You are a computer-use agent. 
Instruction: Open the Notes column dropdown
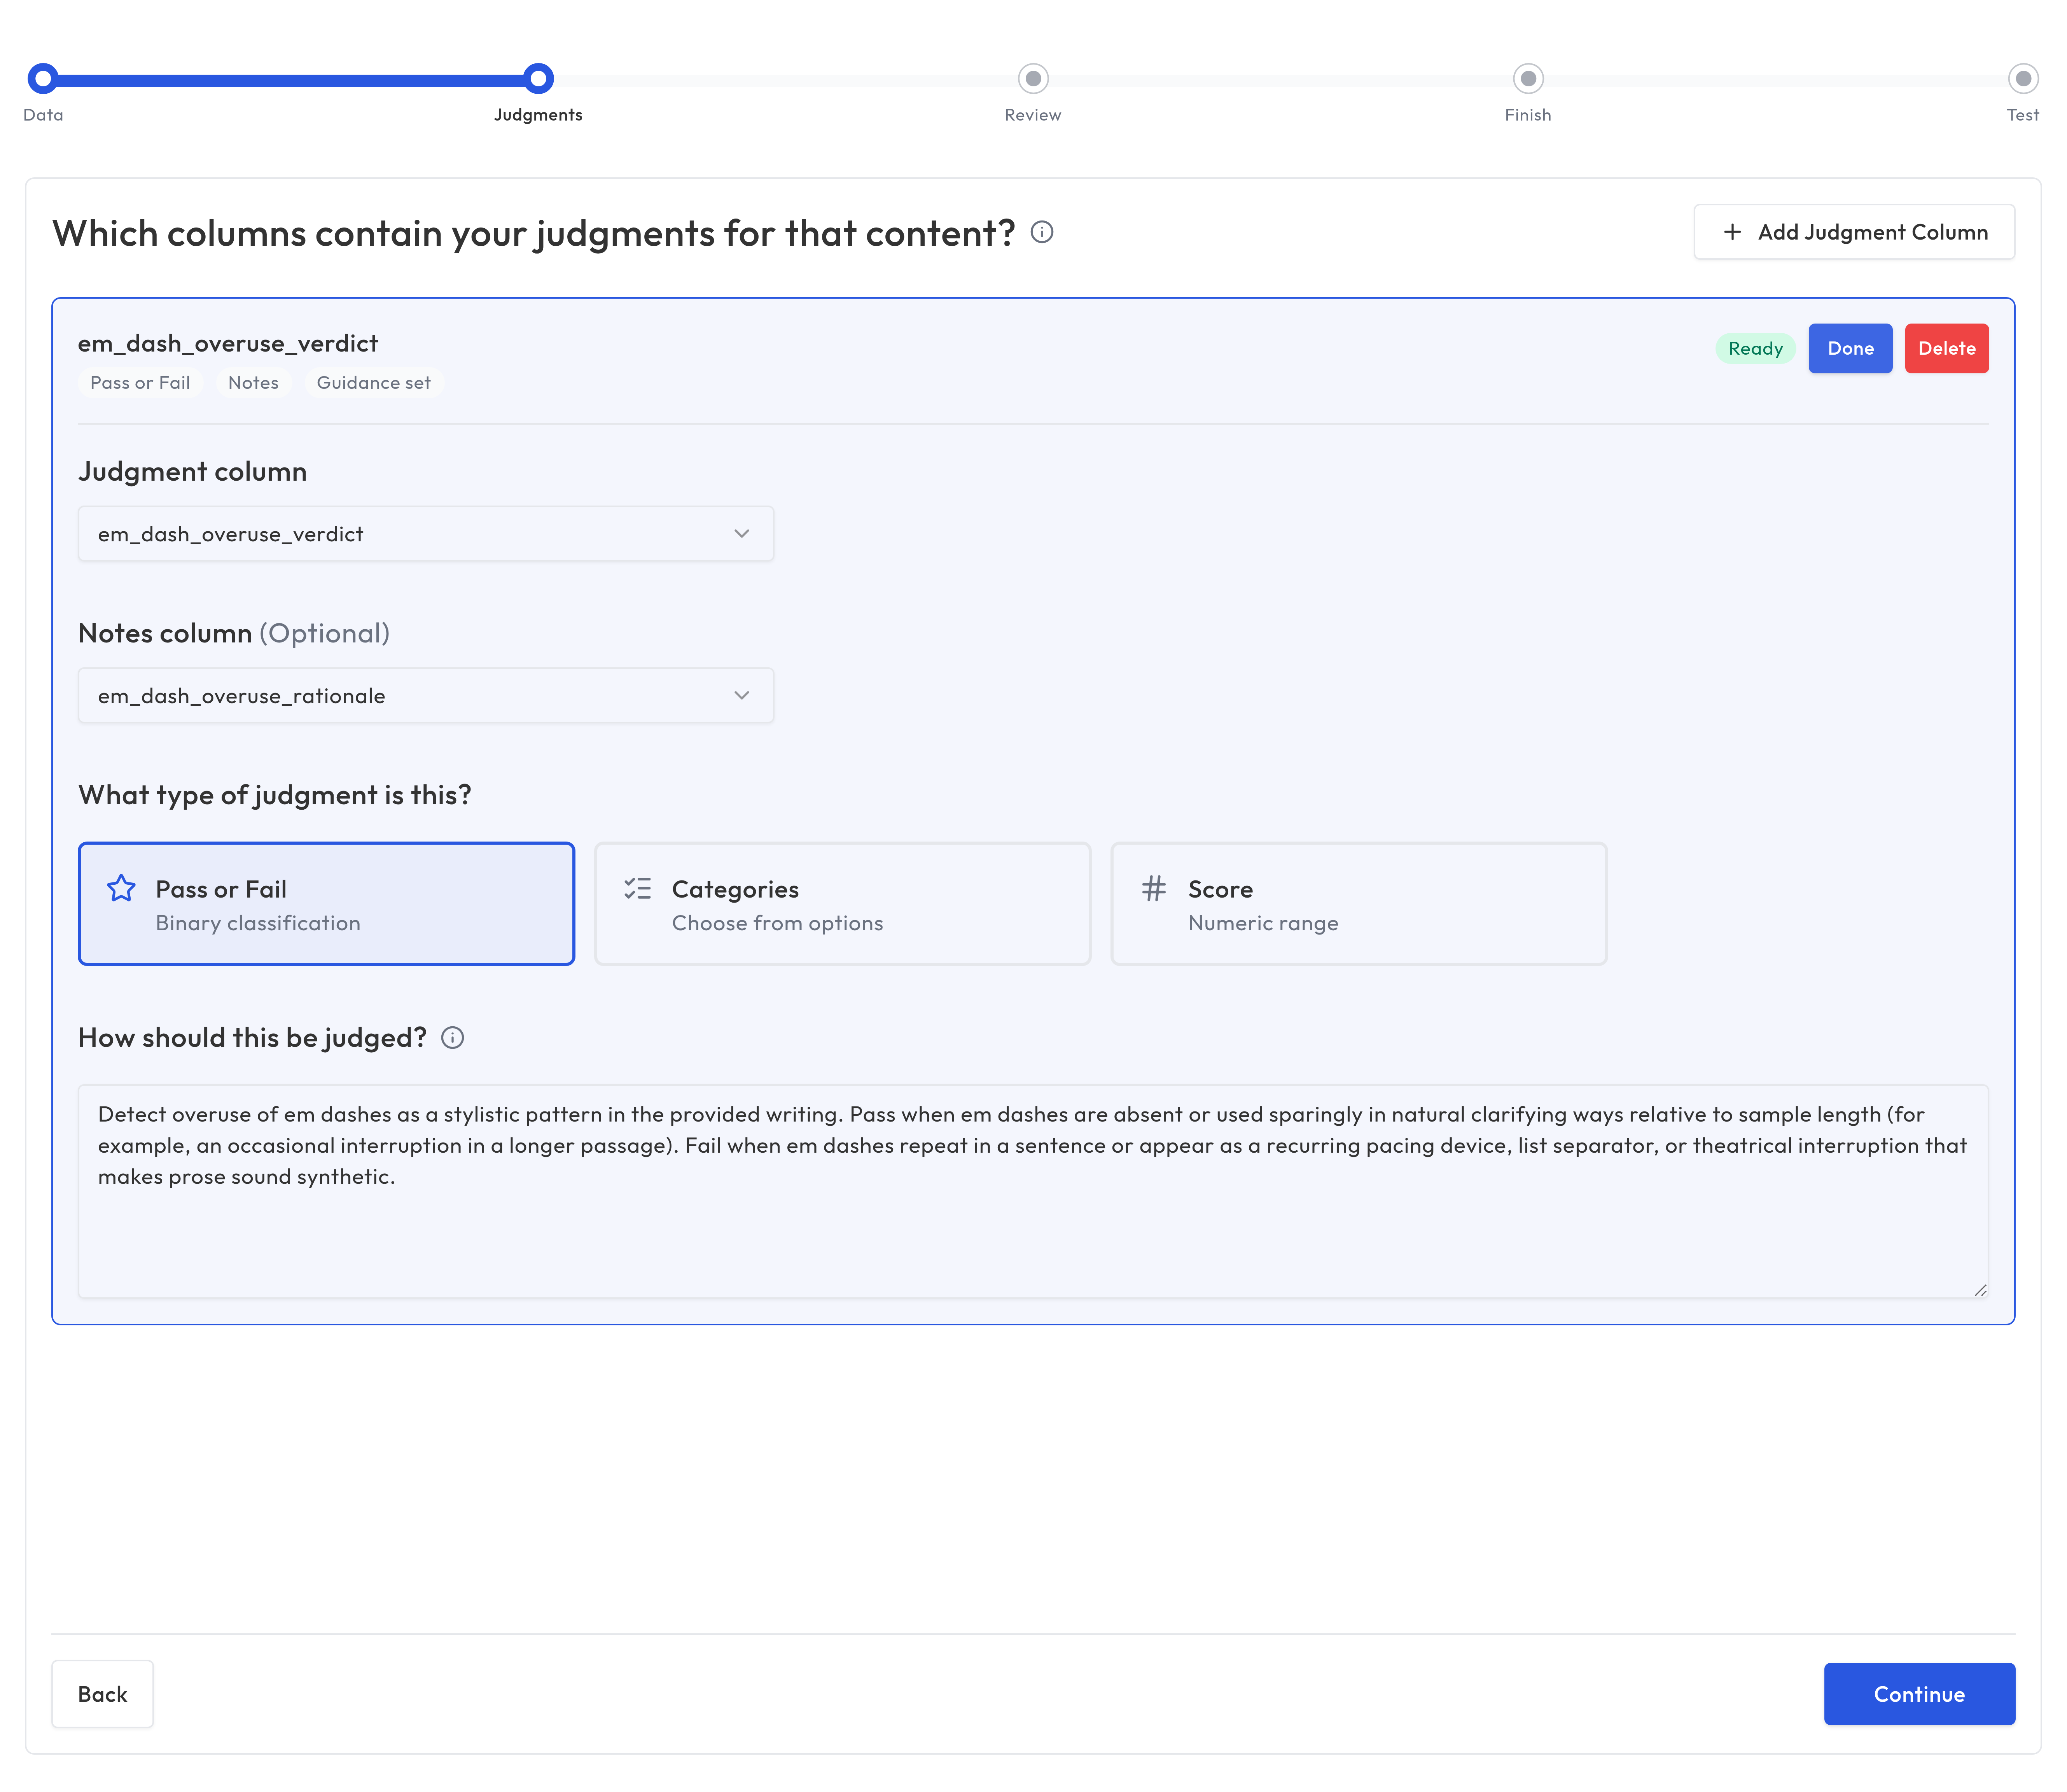(425, 695)
